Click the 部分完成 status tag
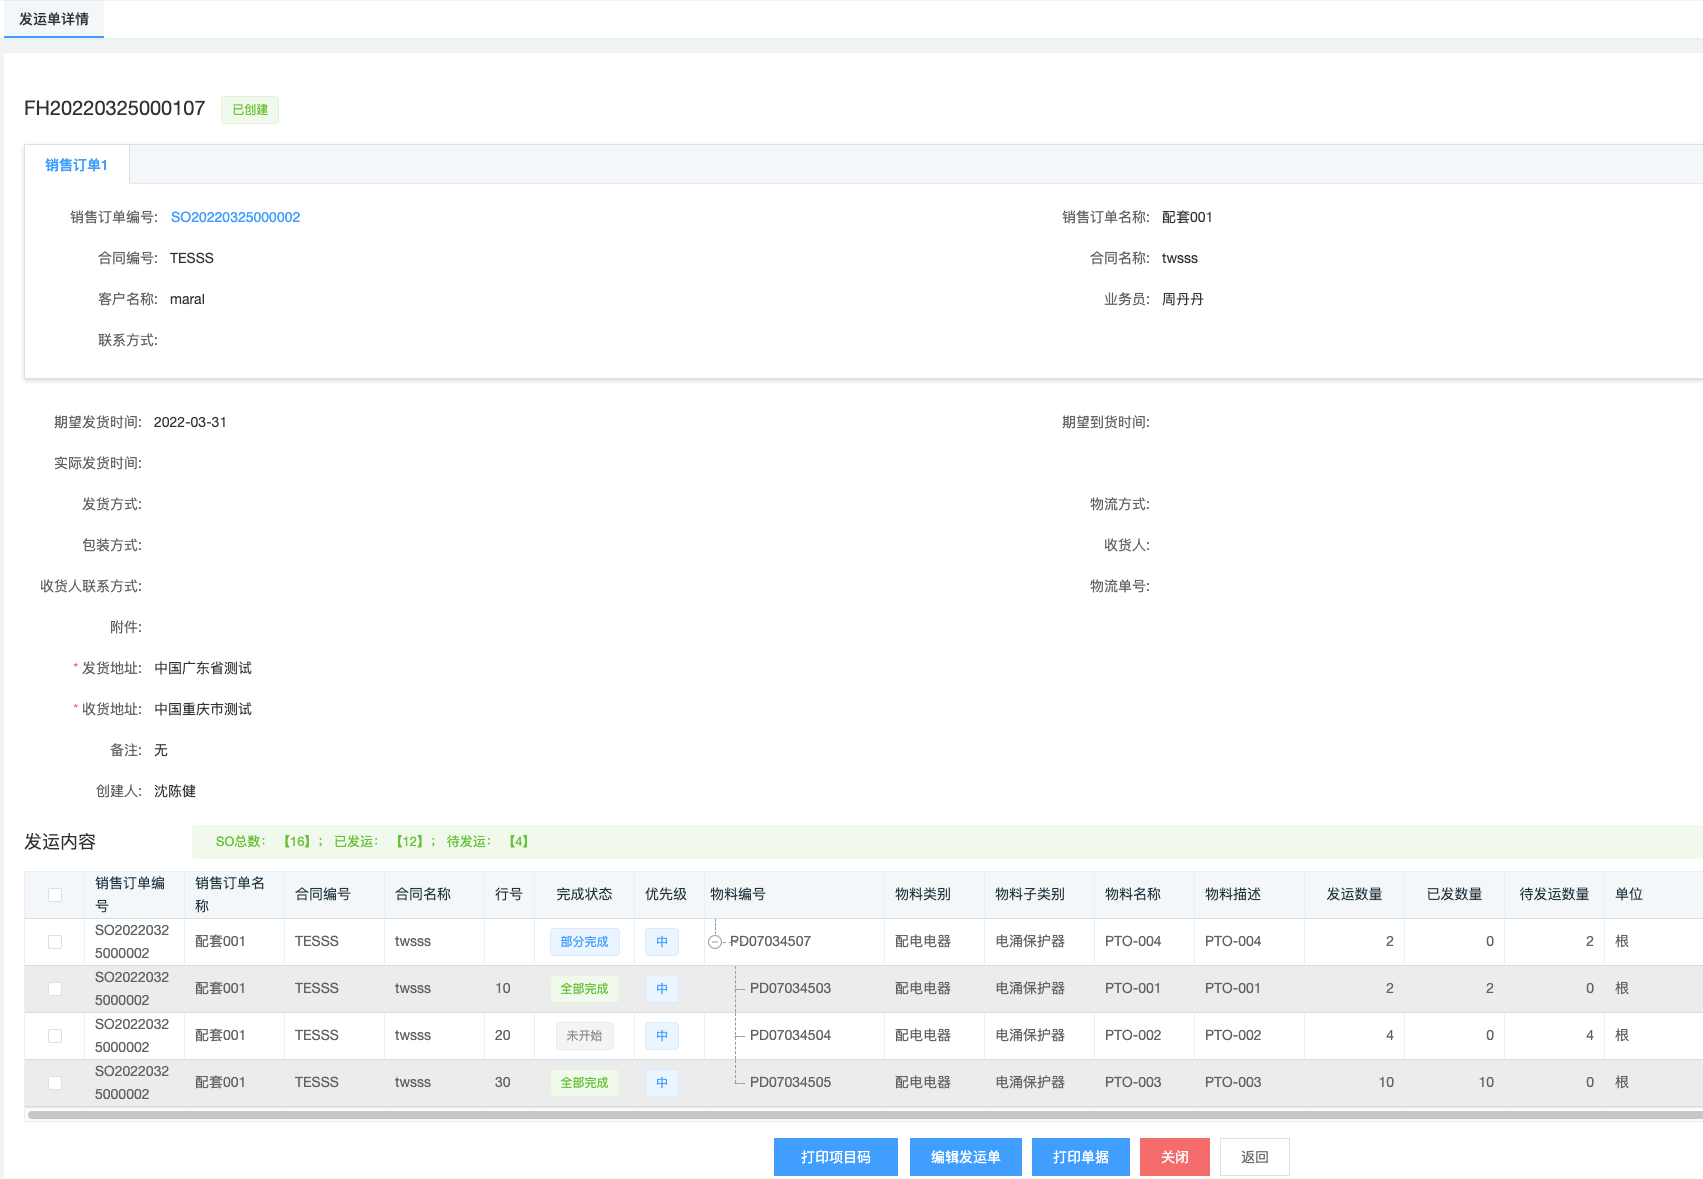This screenshot has width=1703, height=1179. tap(584, 942)
